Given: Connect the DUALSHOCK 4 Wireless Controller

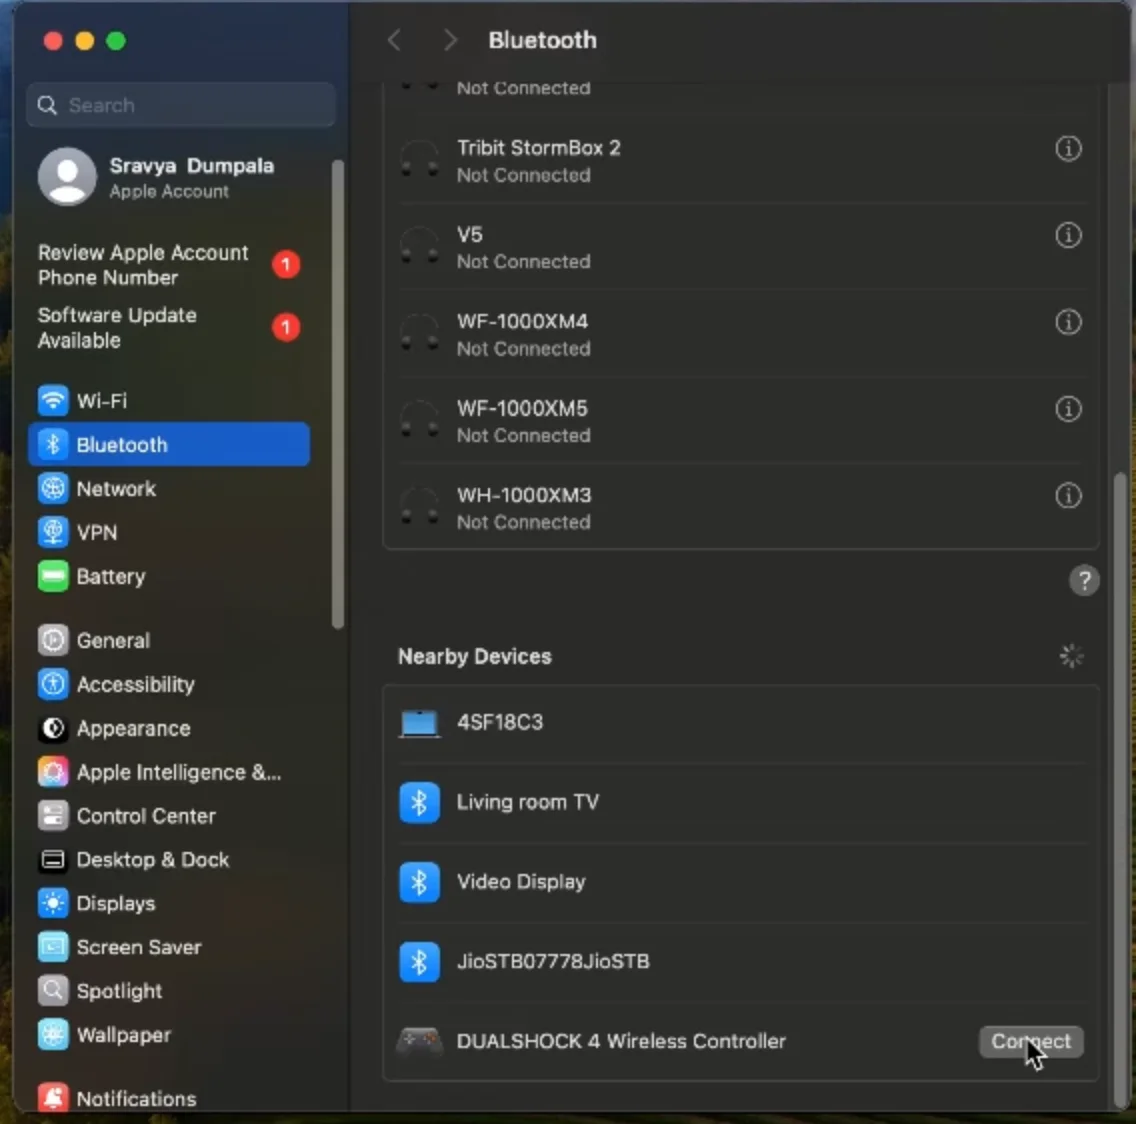Looking at the screenshot, I should tap(1031, 1041).
